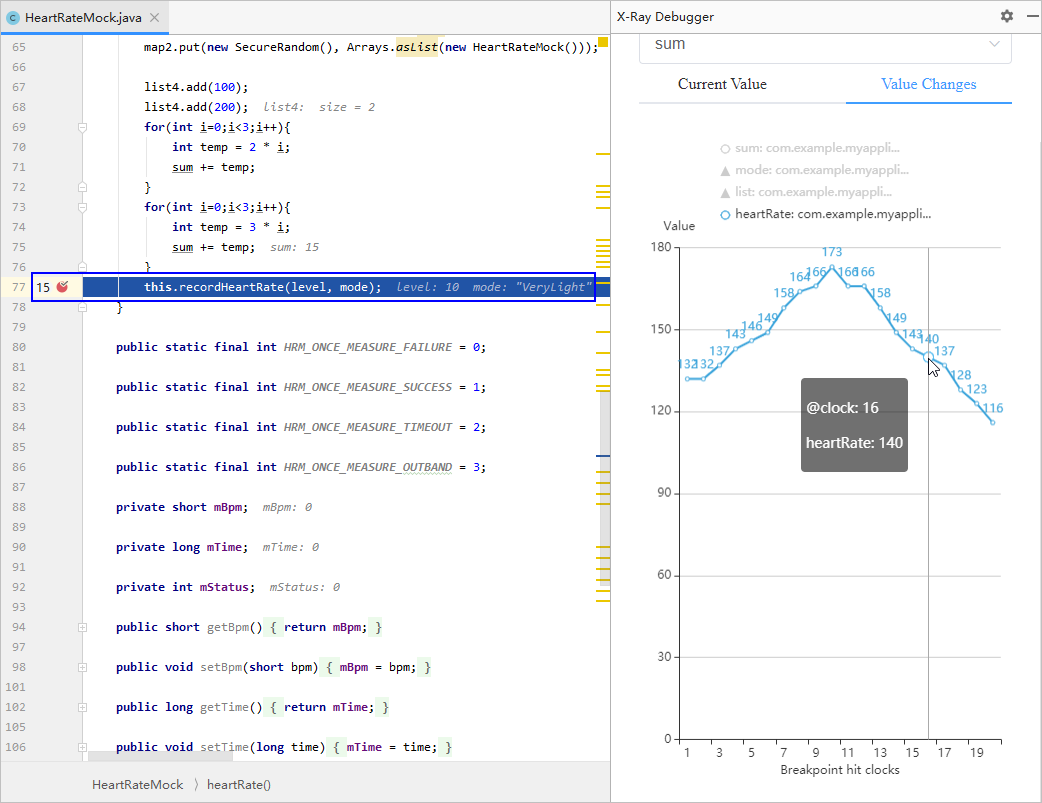This screenshot has height=803, width=1042.
Task: Expand the getBpm method at line 94
Action: click(x=82, y=627)
